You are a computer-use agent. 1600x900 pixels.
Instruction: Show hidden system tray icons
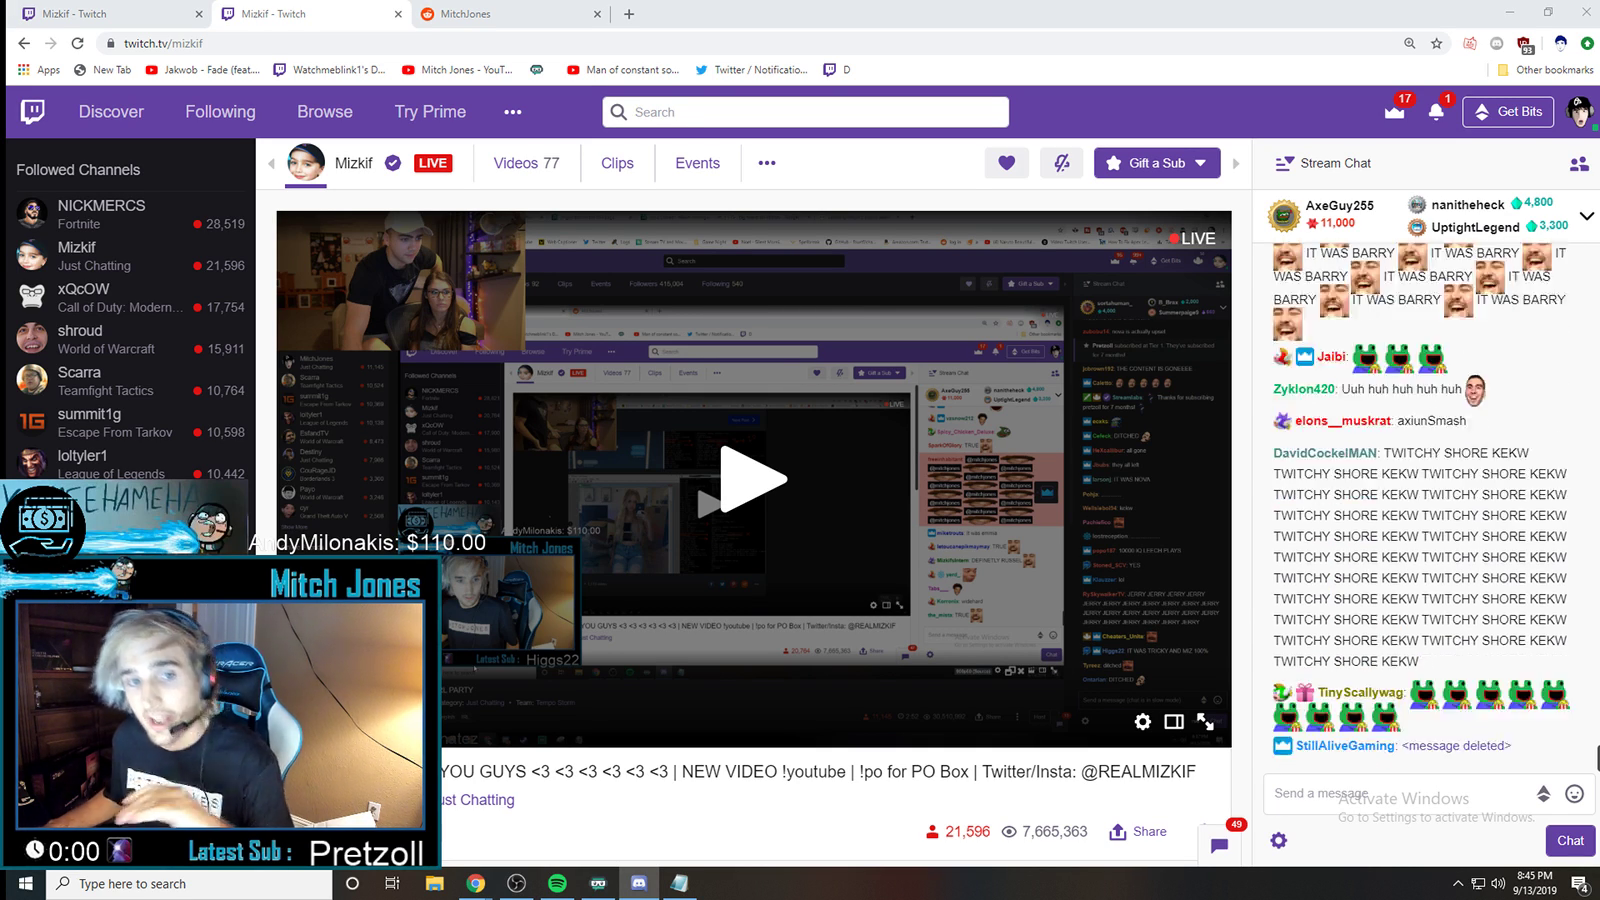(x=1457, y=884)
